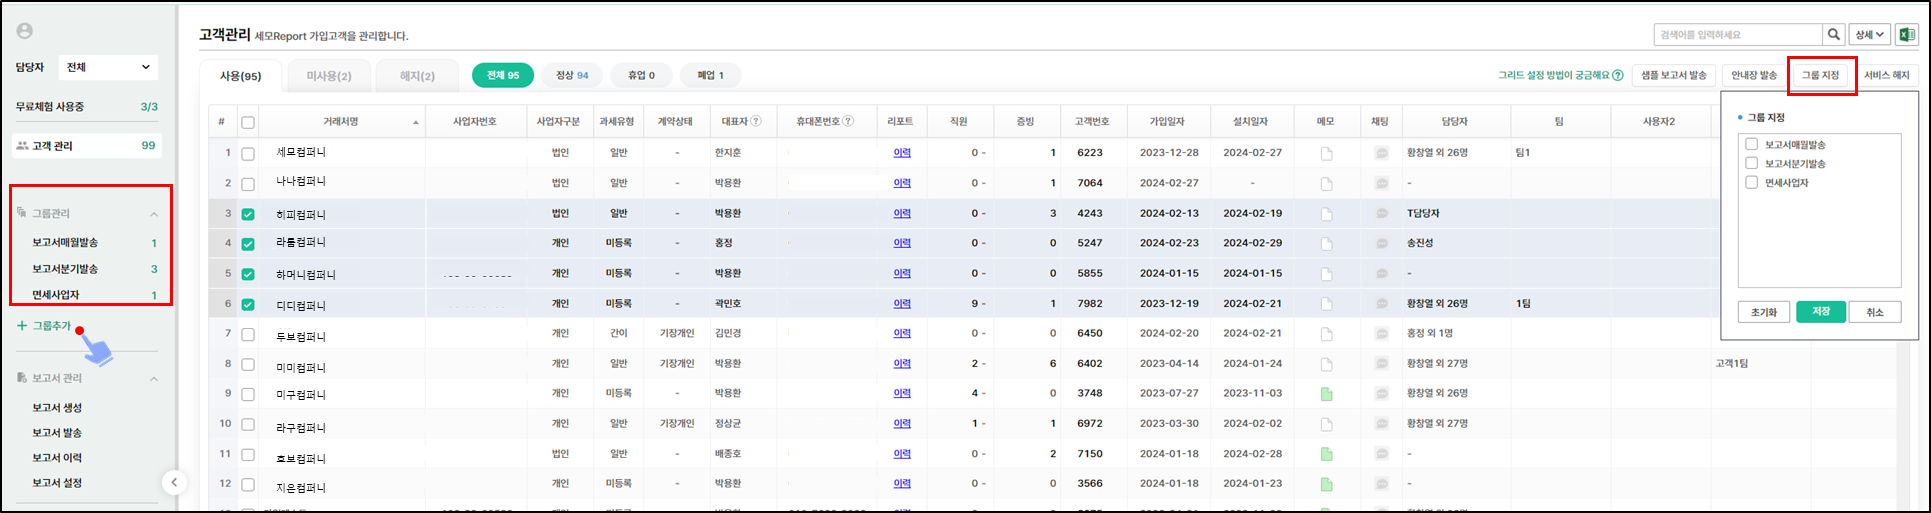This screenshot has width=1931, height=513.
Task: Collapse the 그룹관리 sidebar section
Action: click(x=154, y=214)
